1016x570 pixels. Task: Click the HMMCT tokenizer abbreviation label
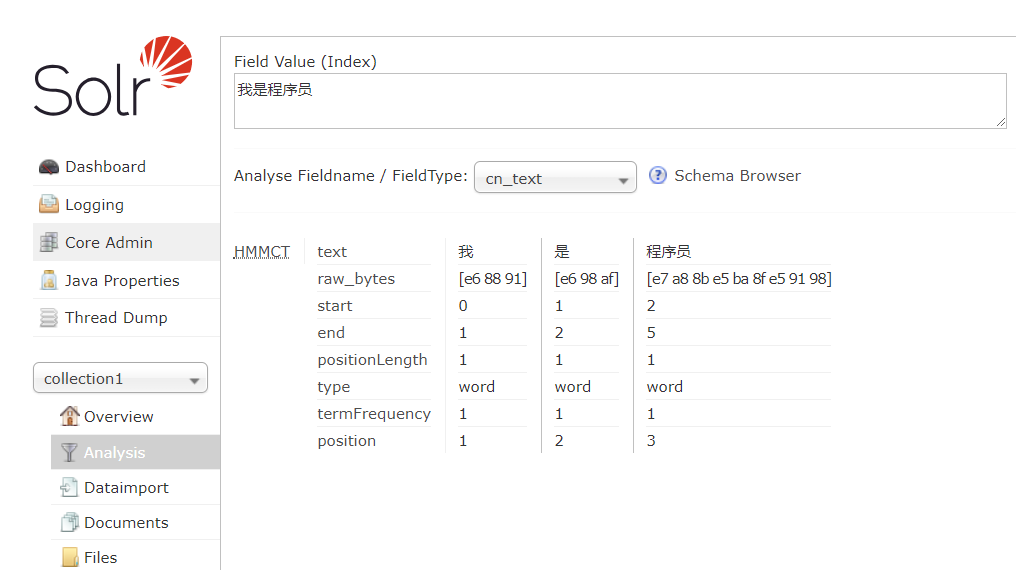pos(262,252)
